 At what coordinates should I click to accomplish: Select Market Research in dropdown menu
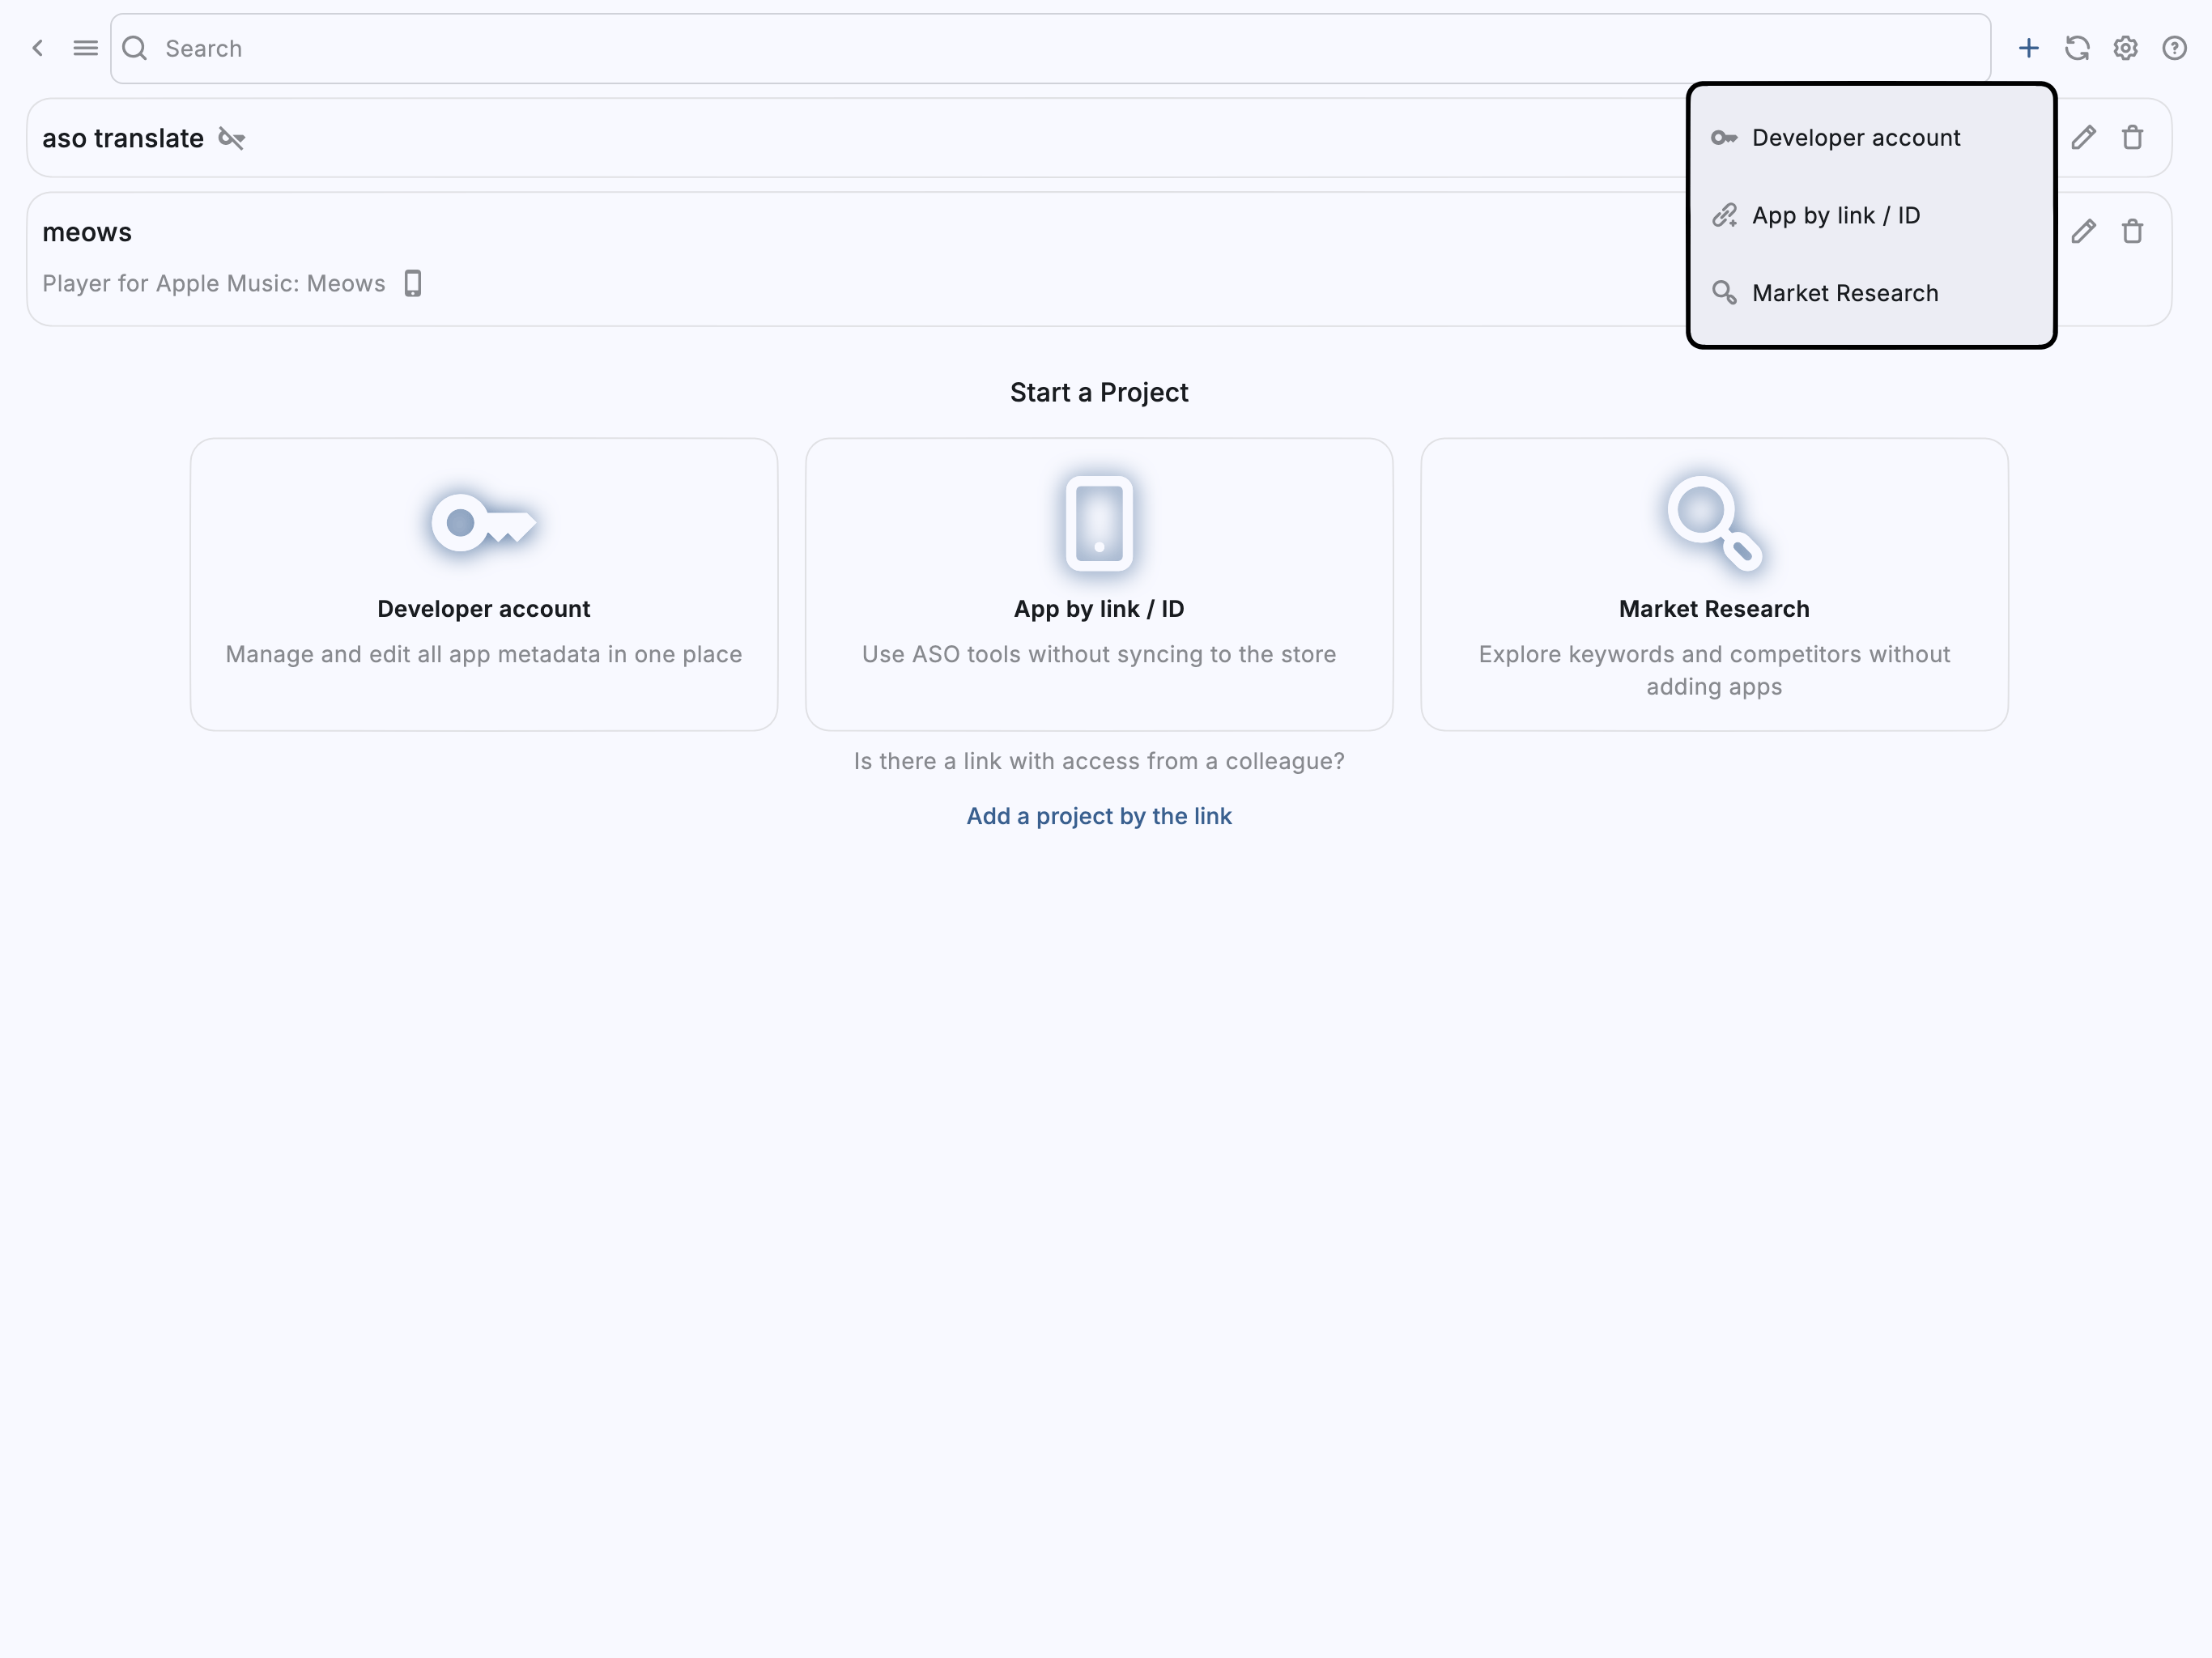click(x=1844, y=293)
